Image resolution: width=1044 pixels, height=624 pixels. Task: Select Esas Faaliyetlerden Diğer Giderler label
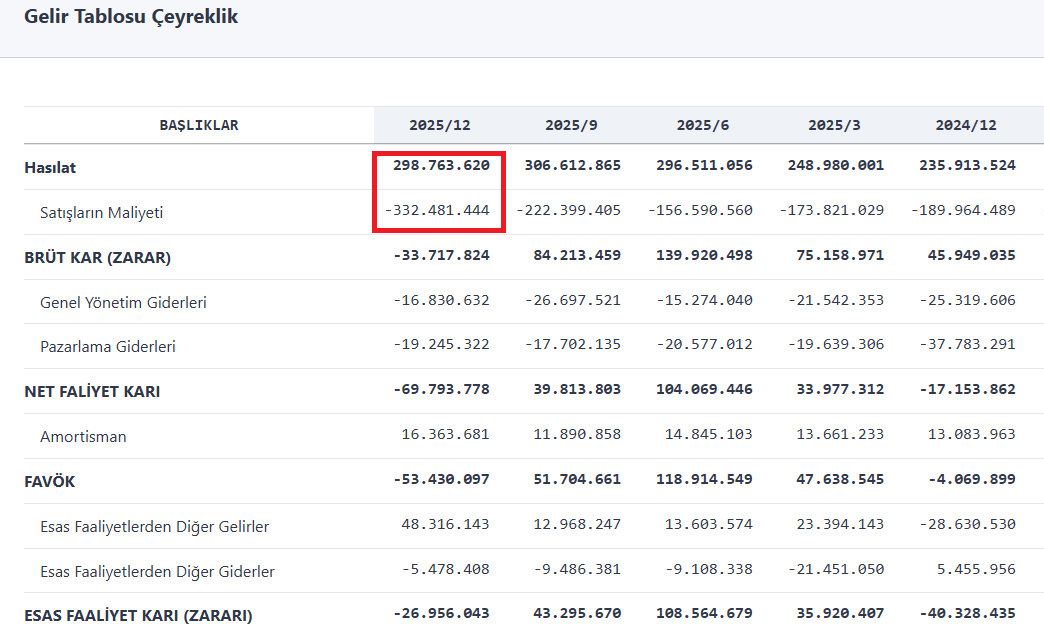click(x=157, y=571)
